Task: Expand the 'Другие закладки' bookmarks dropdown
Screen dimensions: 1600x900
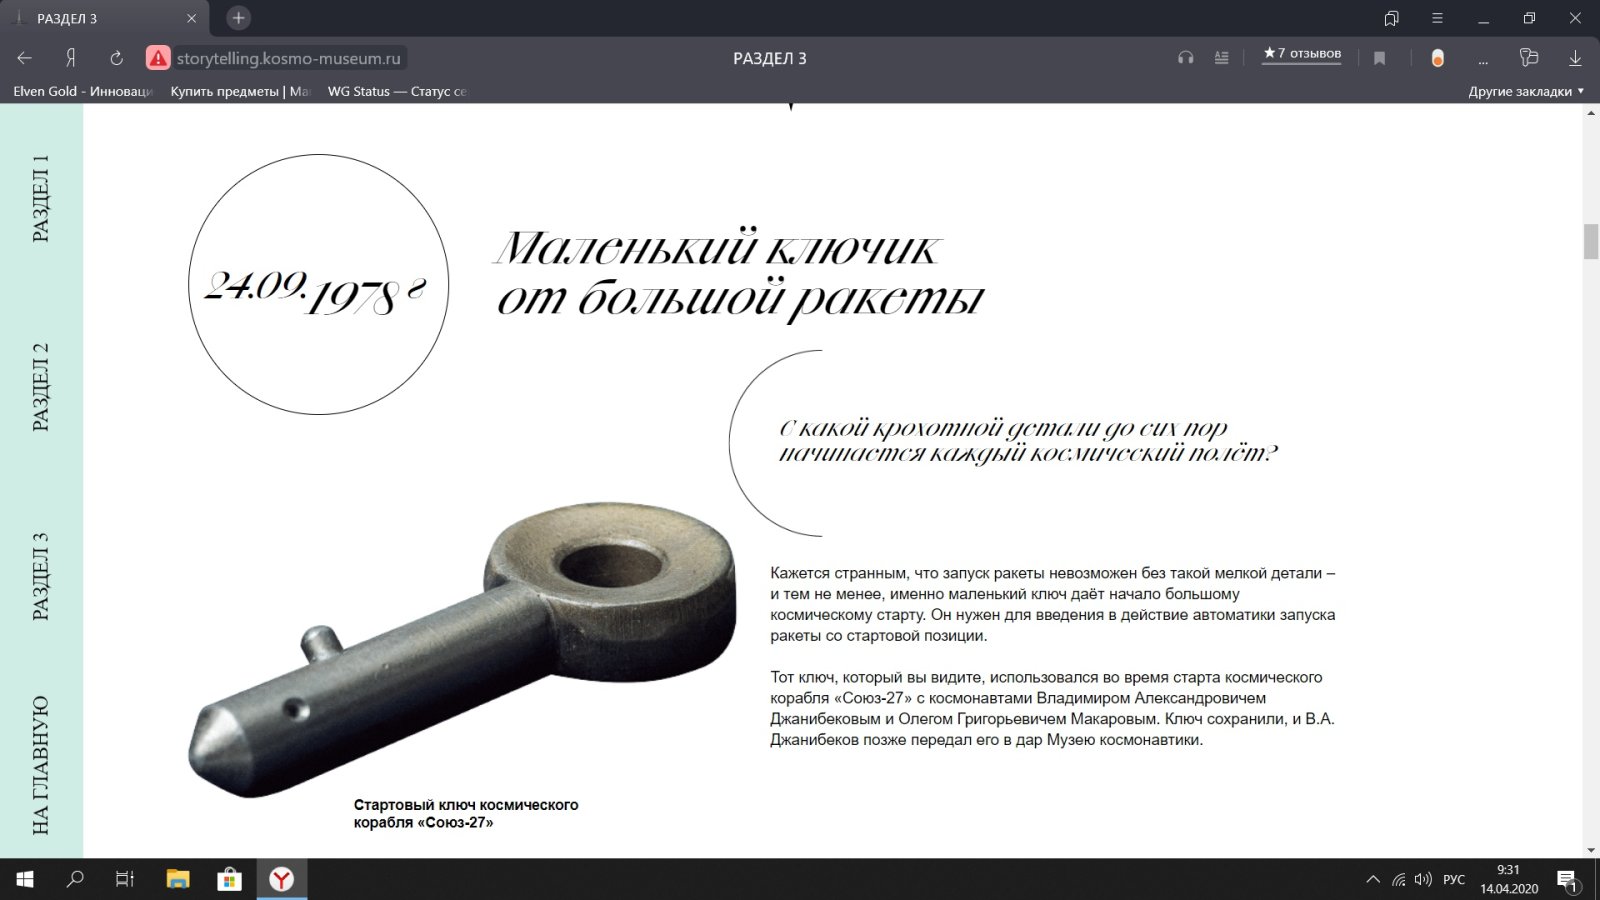Action: click(x=1526, y=91)
